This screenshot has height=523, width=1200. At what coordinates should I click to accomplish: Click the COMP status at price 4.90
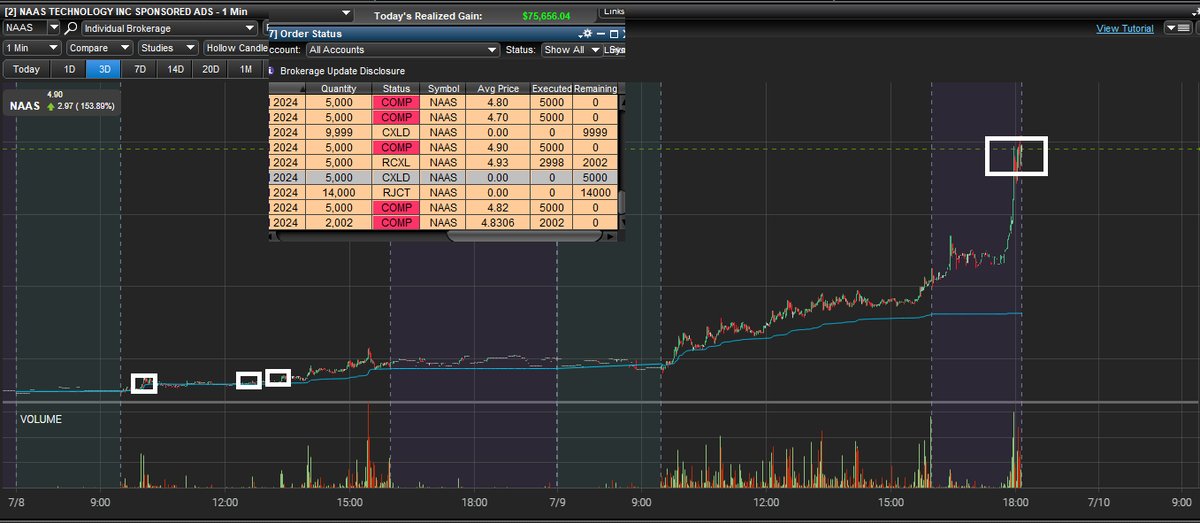(397, 146)
